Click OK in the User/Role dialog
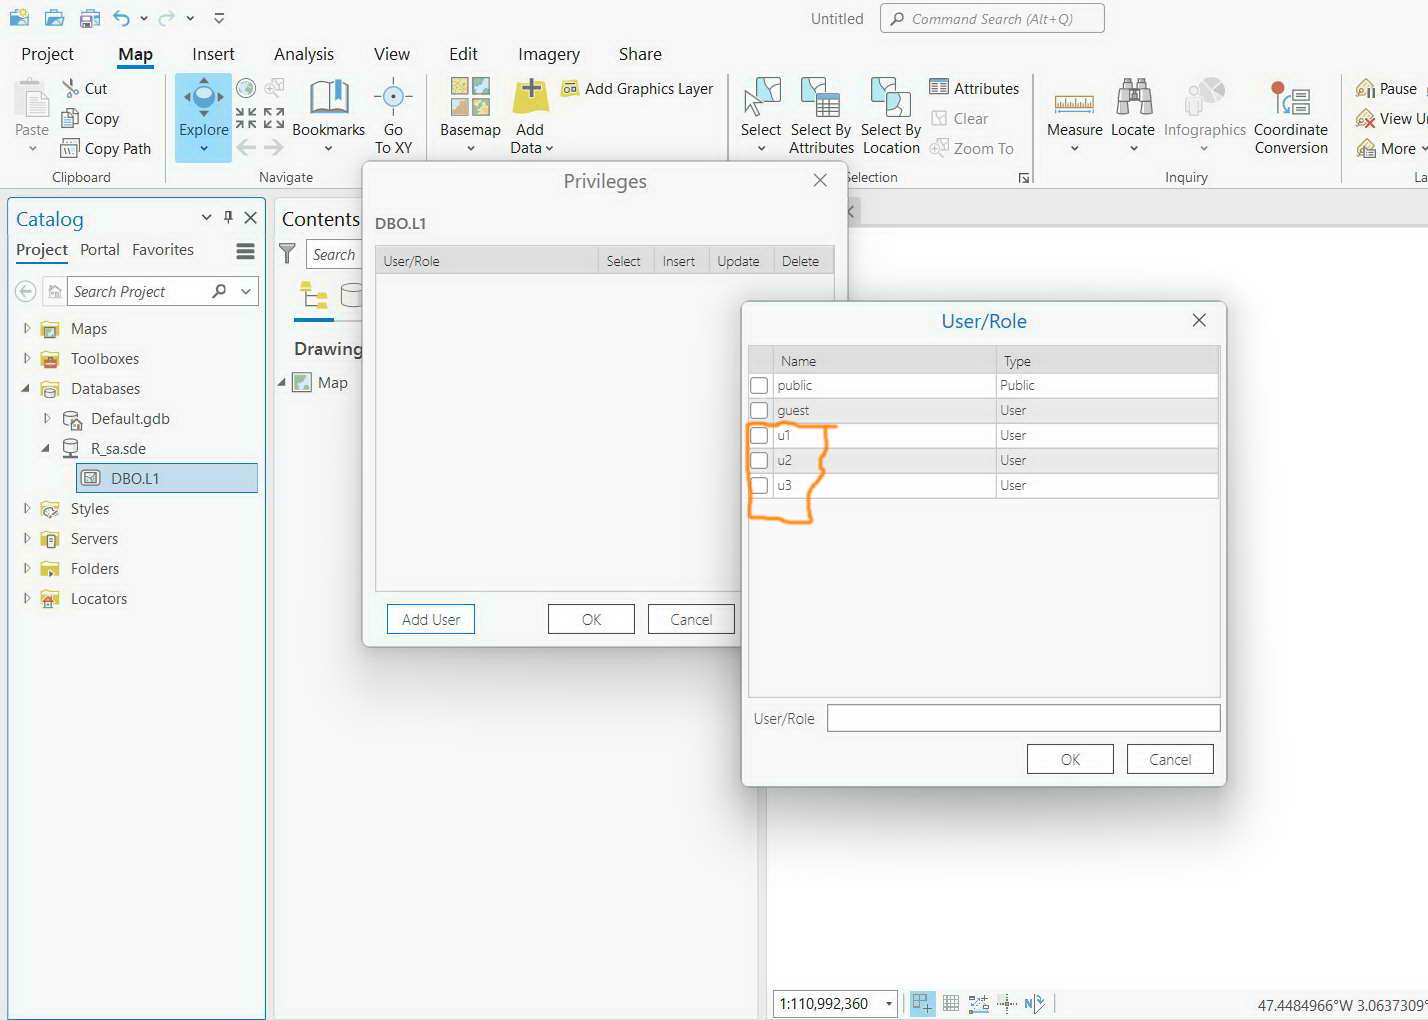Image resolution: width=1428 pixels, height=1020 pixels. pyautogui.click(x=1070, y=759)
